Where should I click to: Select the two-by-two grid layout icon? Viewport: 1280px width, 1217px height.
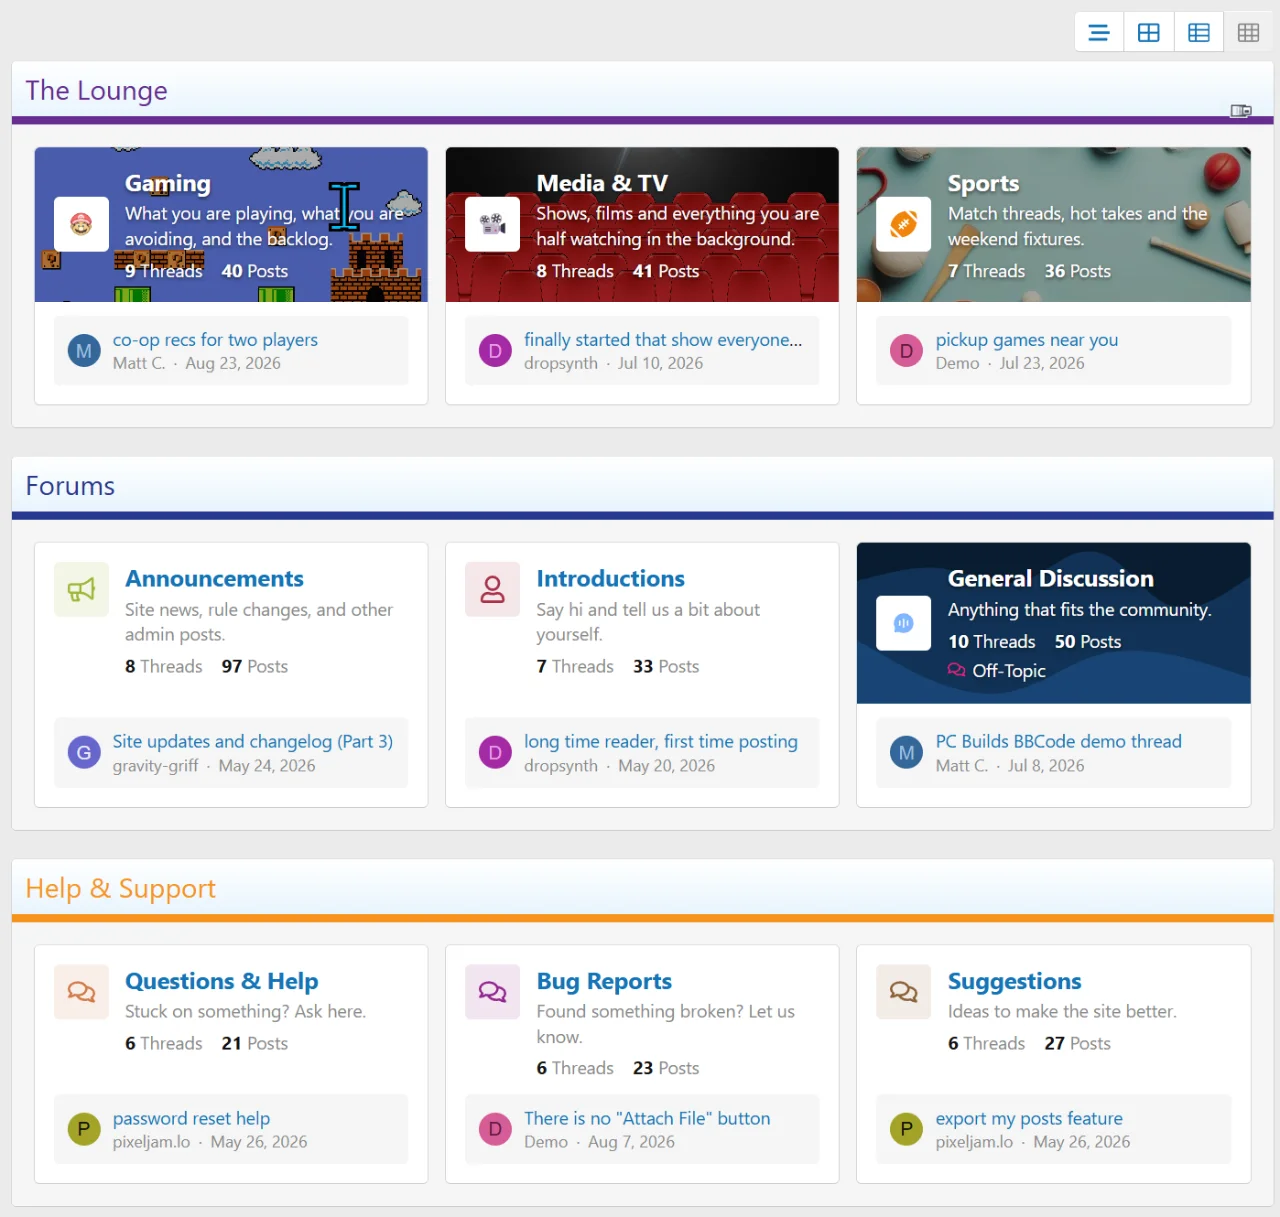[x=1149, y=33]
